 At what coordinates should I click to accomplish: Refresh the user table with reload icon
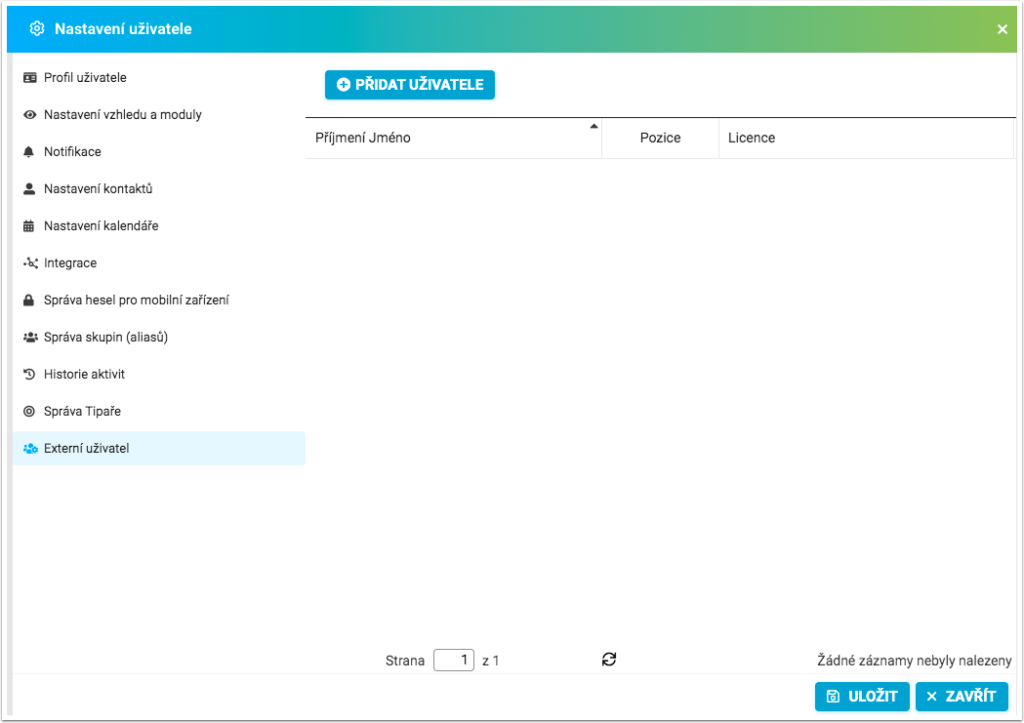(x=609, y=660)
